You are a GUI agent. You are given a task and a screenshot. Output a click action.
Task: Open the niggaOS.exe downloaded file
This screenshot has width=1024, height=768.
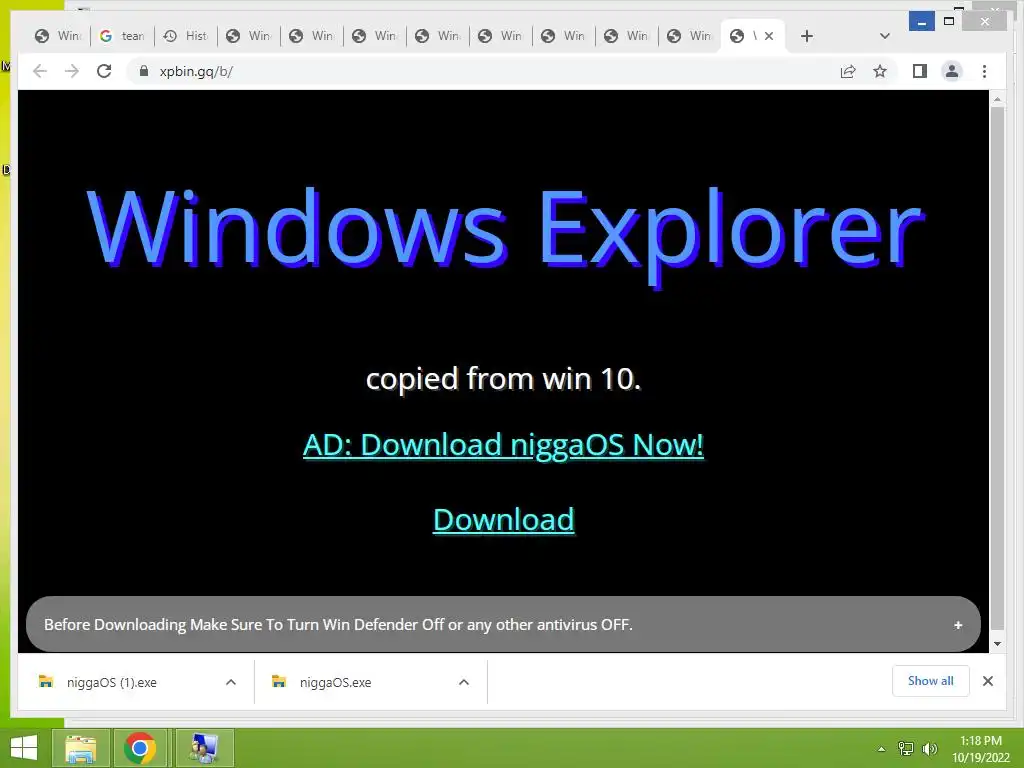335,682
